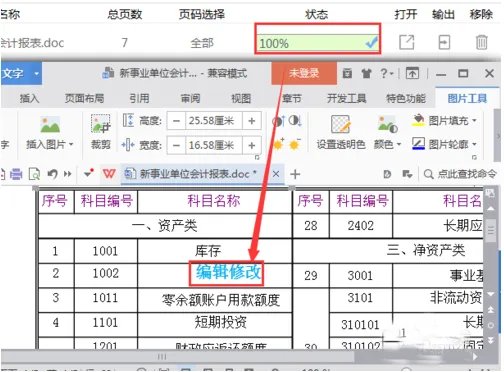504x372 pixels.
Task: Undo the last action with the arrow icon
Action: [x=52, y=174]
